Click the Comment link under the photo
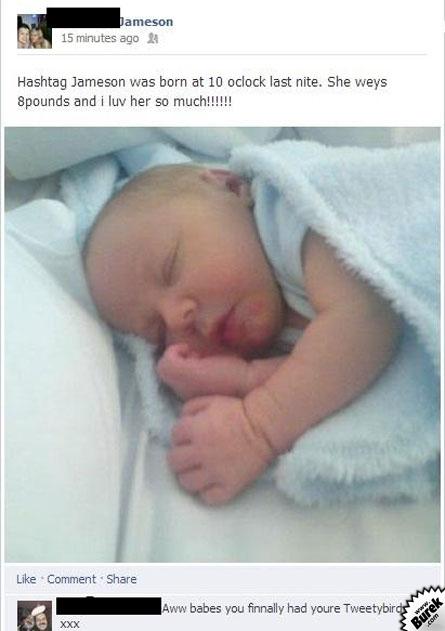 (71, 579)
